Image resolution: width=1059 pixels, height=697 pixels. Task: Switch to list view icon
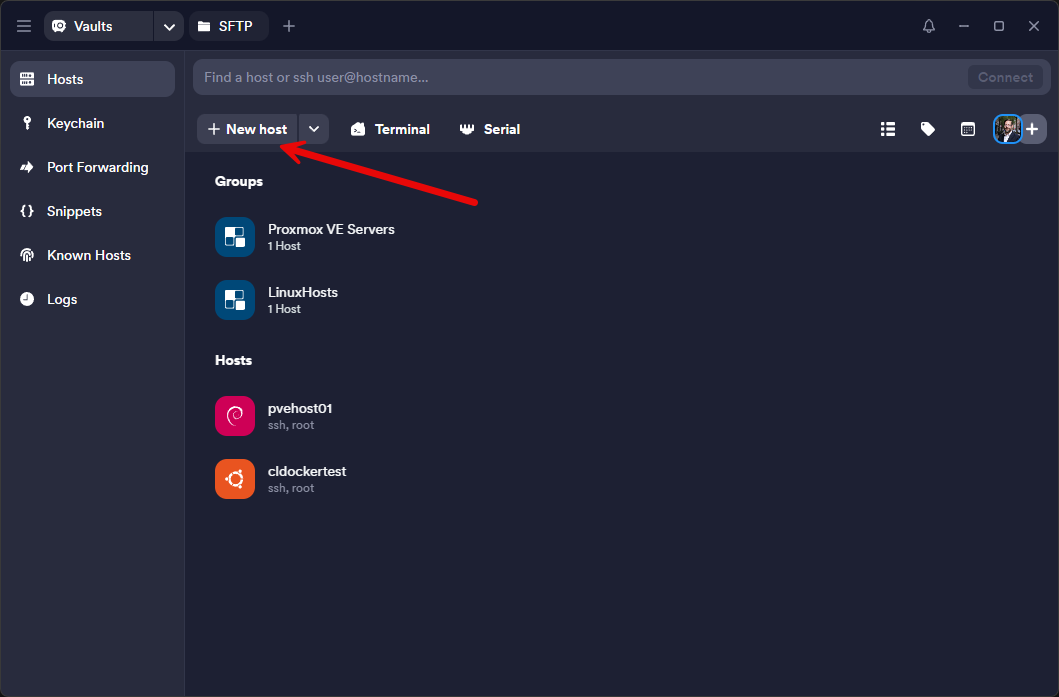888,129
